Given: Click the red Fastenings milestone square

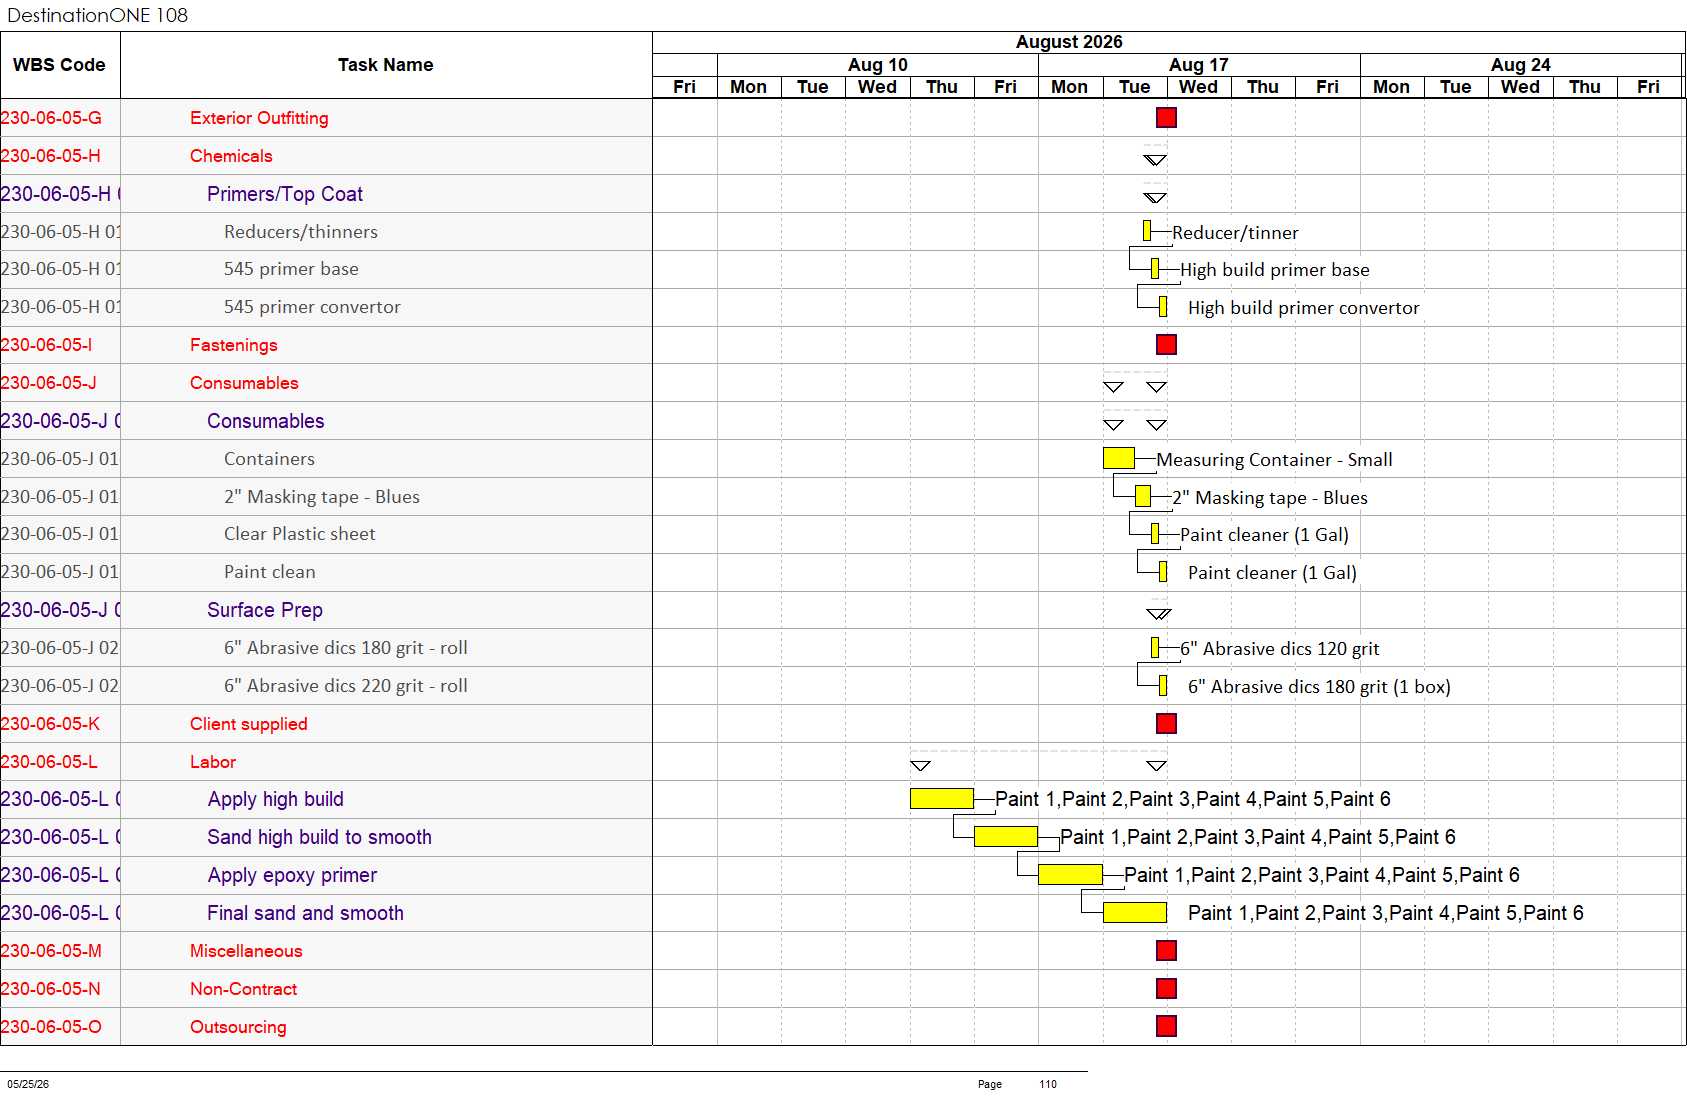Looking at the screenshot, I should (x=1166, y=345).
